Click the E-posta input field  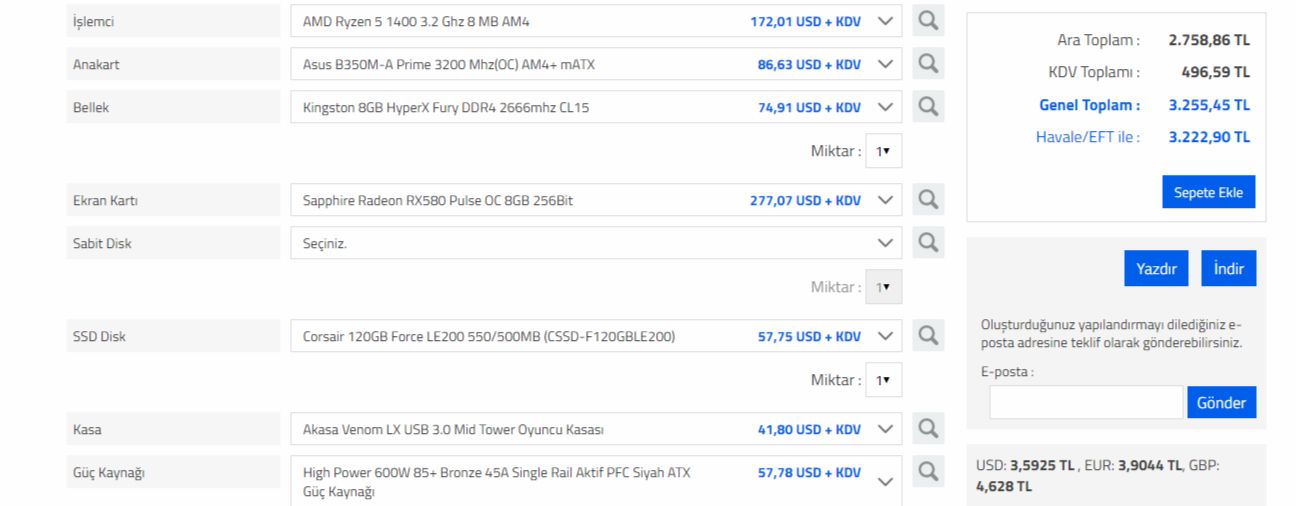coord(1086,403)
